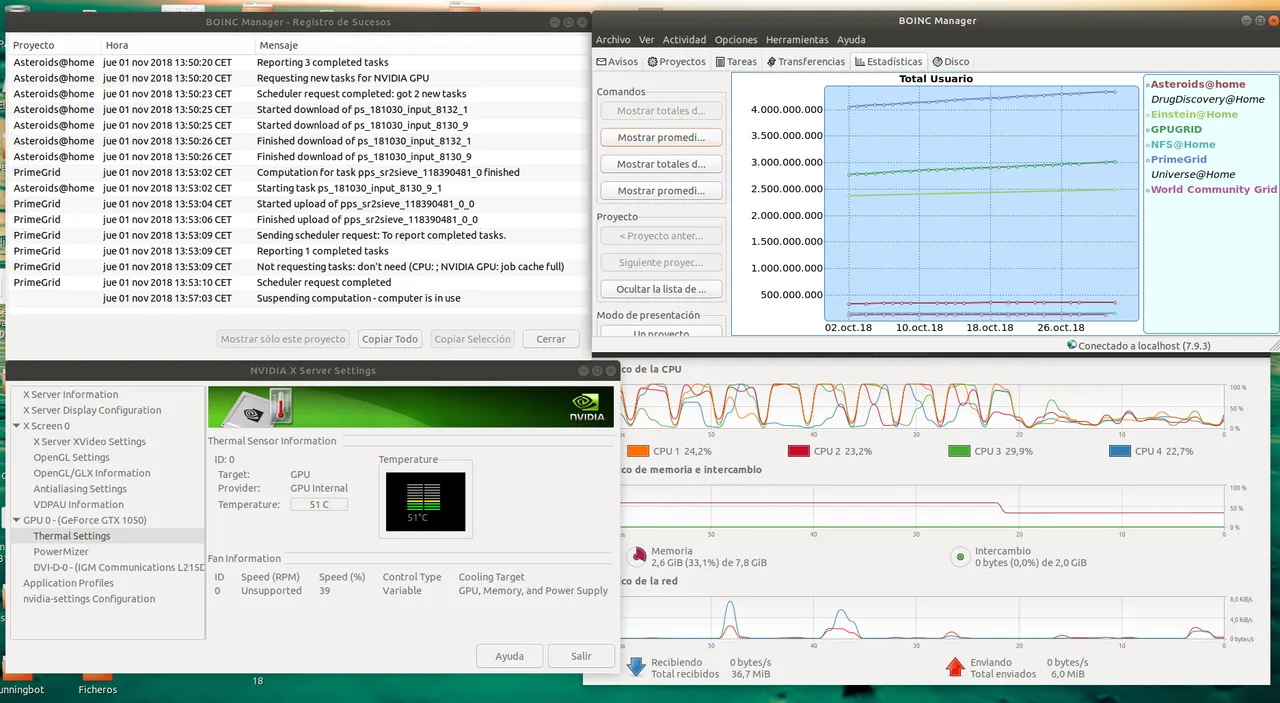The width and height of the screenshot is (1280, 703).
Task: Select the Requesting new tasks for NVIDIA GPU row
Action: (297, 78)
